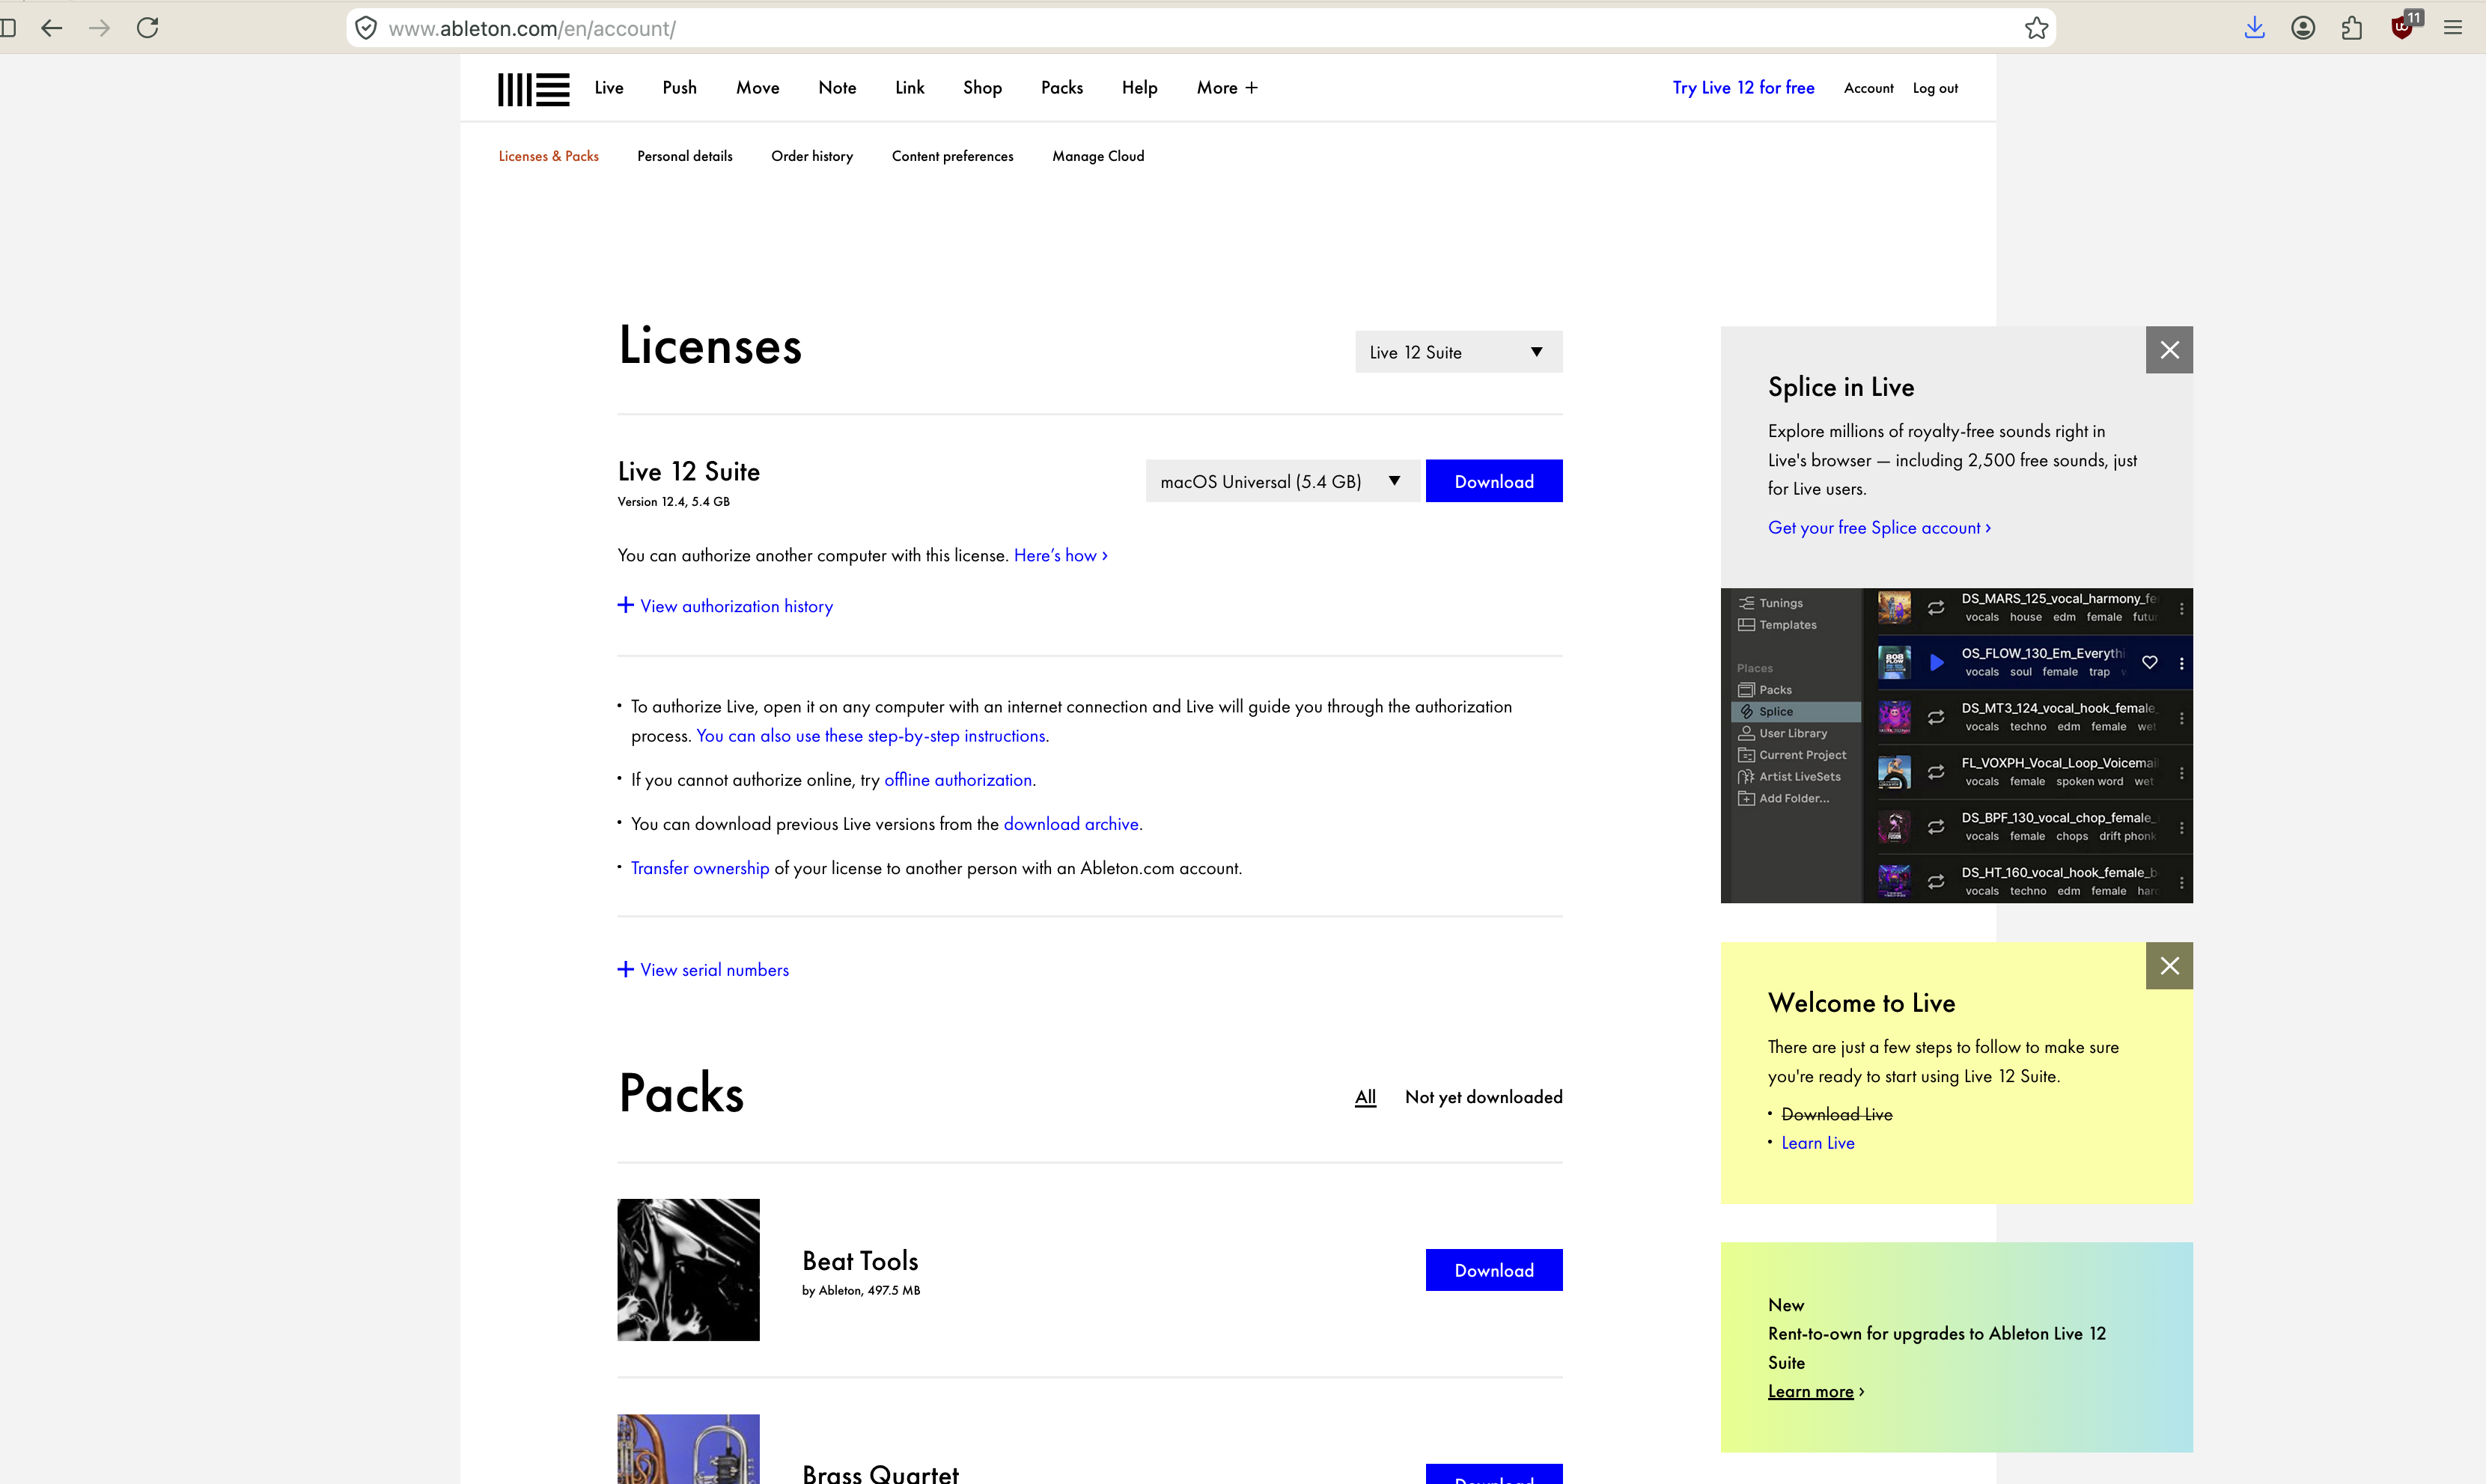Image resolution: width=2486 pixels, height=1484 pixels.
Task: Open the offline authorization link
Action: (x=958, y=780)
